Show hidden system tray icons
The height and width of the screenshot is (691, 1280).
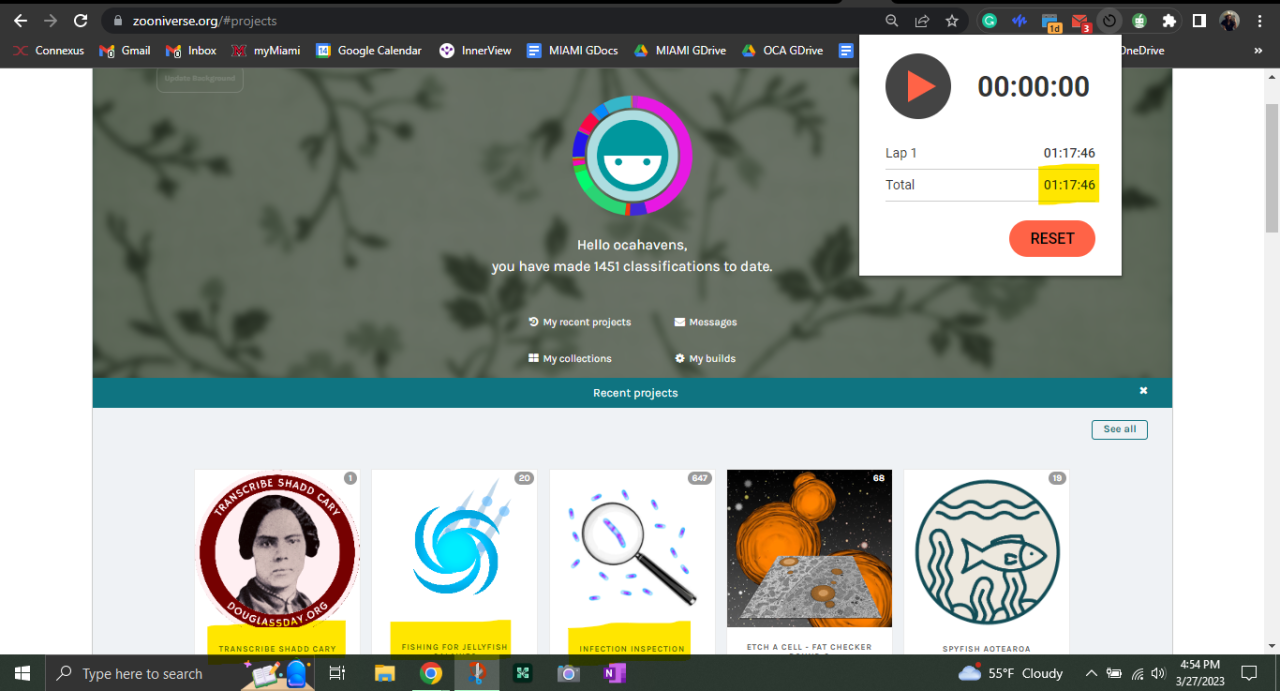pyautogui.click(x=1091, y=673)
